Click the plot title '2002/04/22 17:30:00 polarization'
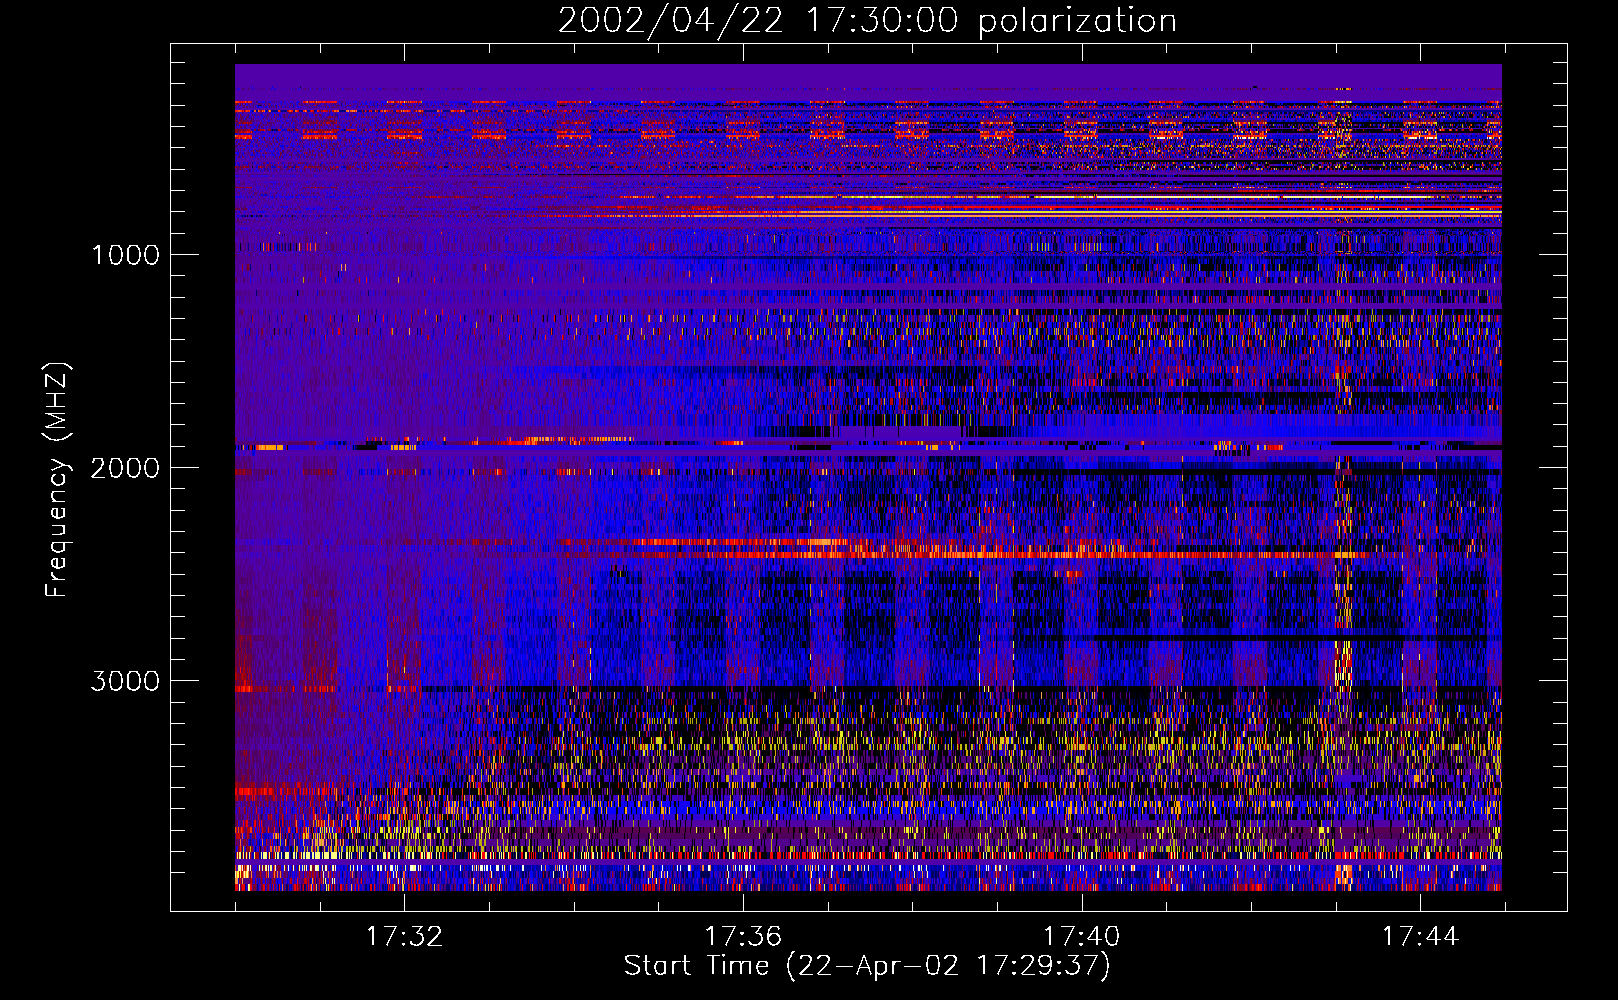 coord(867,21)
